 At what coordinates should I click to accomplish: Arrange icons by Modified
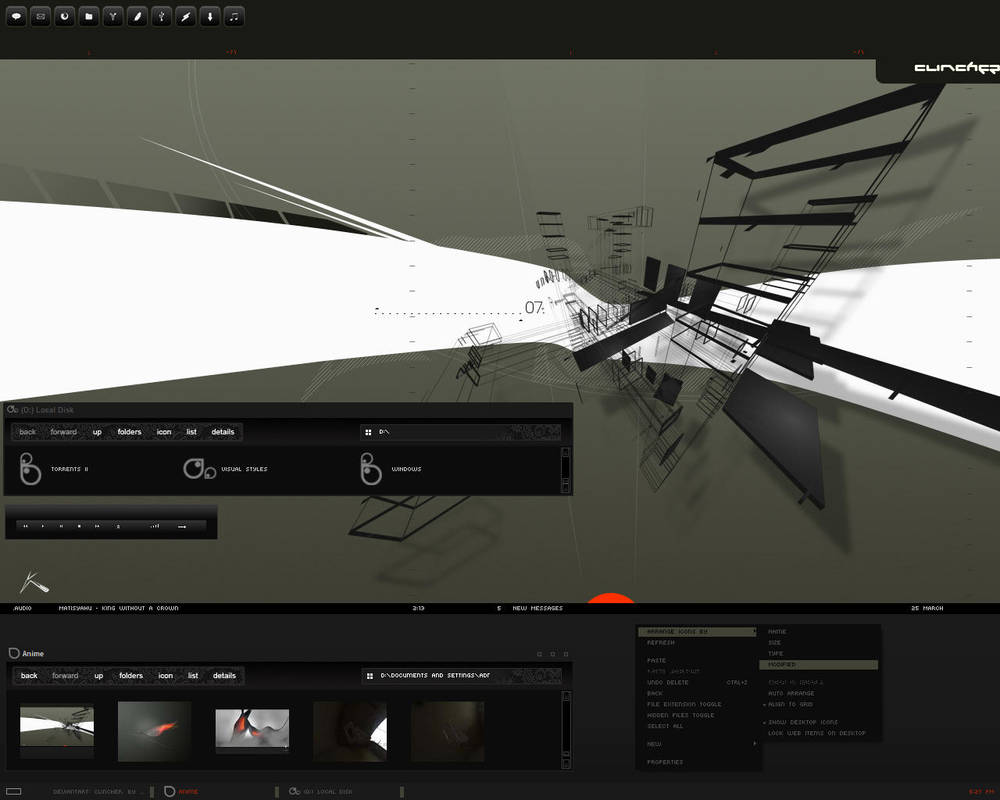tap(819, 665)
